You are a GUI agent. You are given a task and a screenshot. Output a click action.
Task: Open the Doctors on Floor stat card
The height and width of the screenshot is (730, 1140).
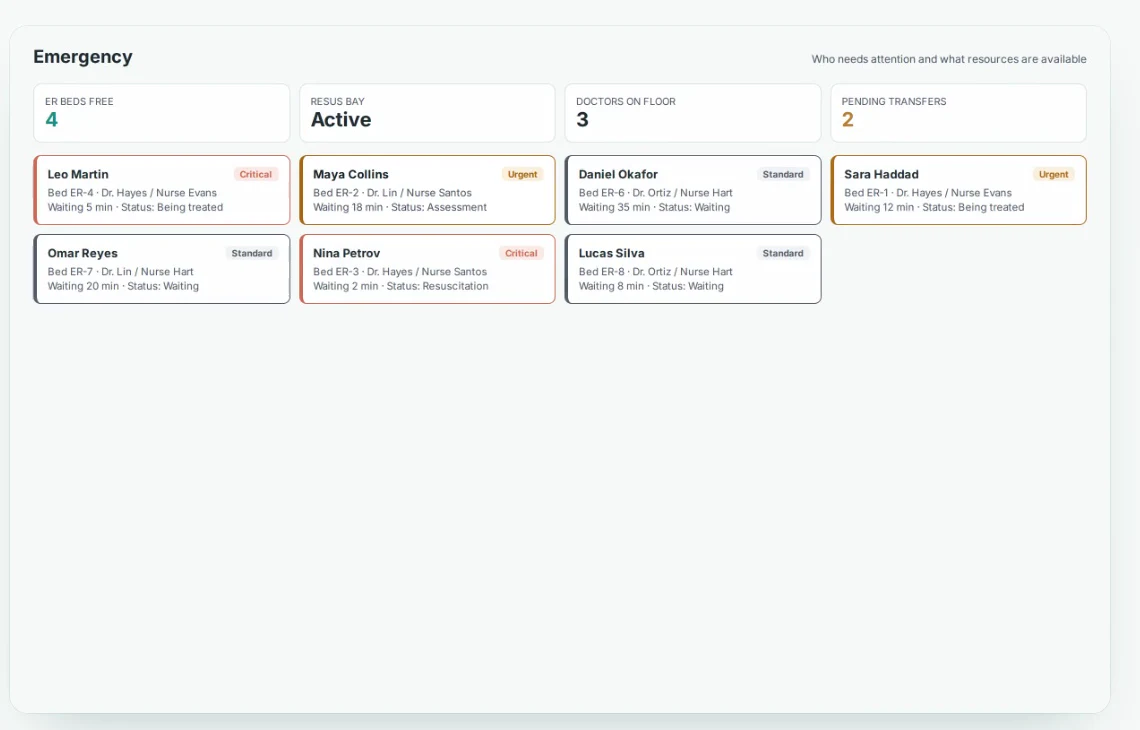coord(693,113)
